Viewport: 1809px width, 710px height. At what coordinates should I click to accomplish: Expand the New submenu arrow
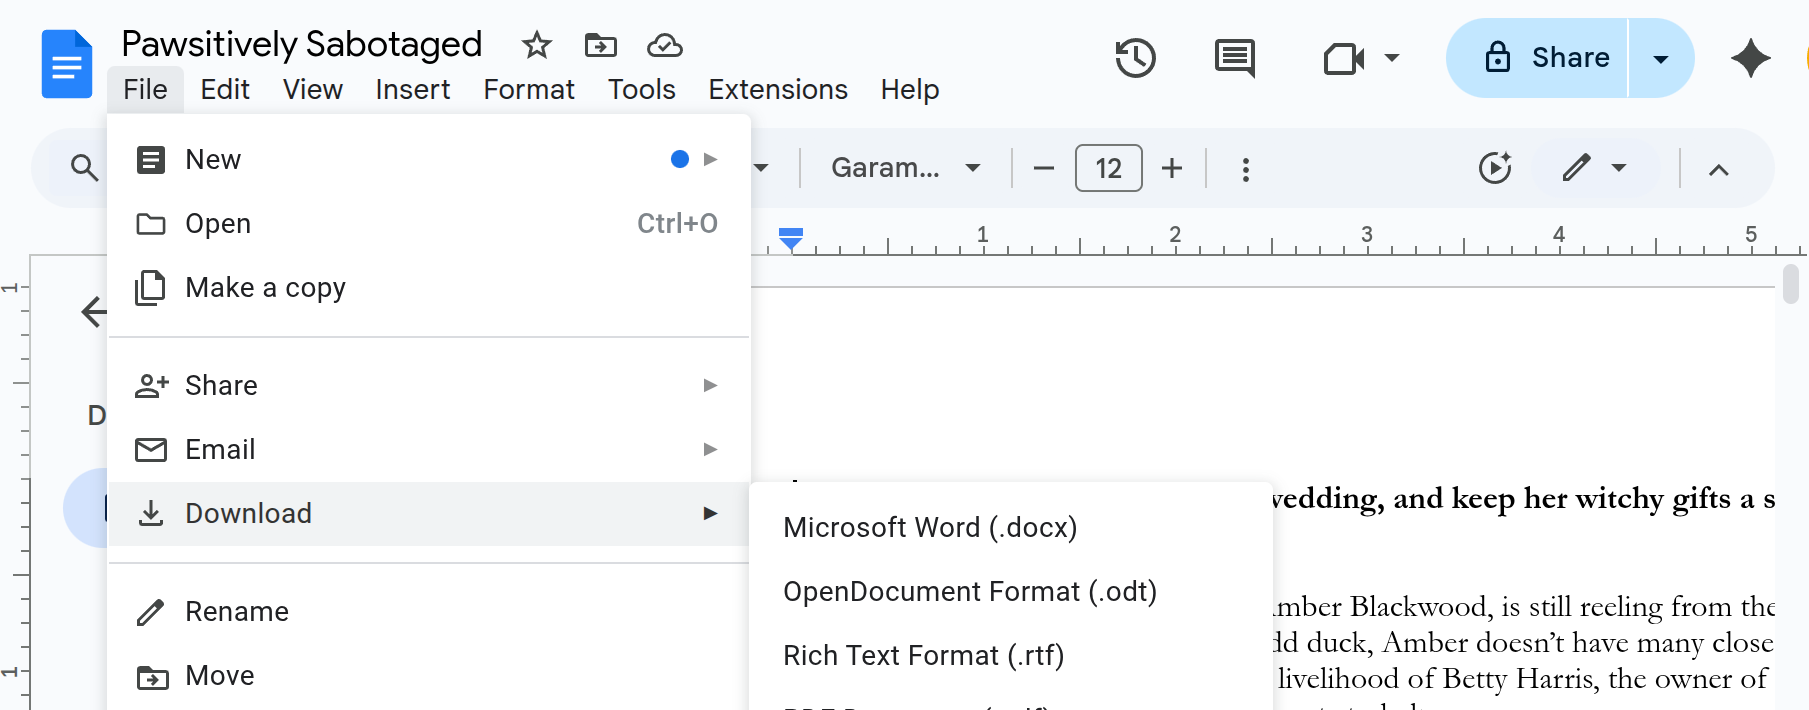[x=710, y=159]
